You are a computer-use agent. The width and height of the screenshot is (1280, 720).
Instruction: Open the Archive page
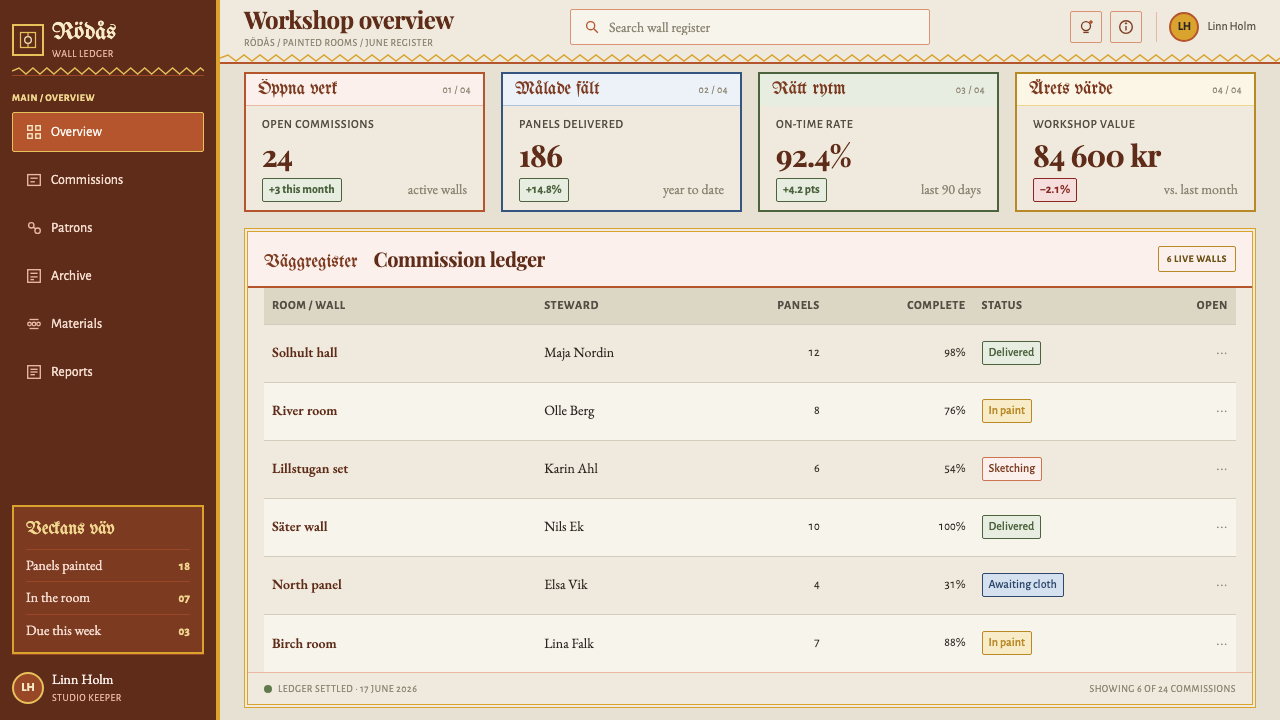pos(108,276)
